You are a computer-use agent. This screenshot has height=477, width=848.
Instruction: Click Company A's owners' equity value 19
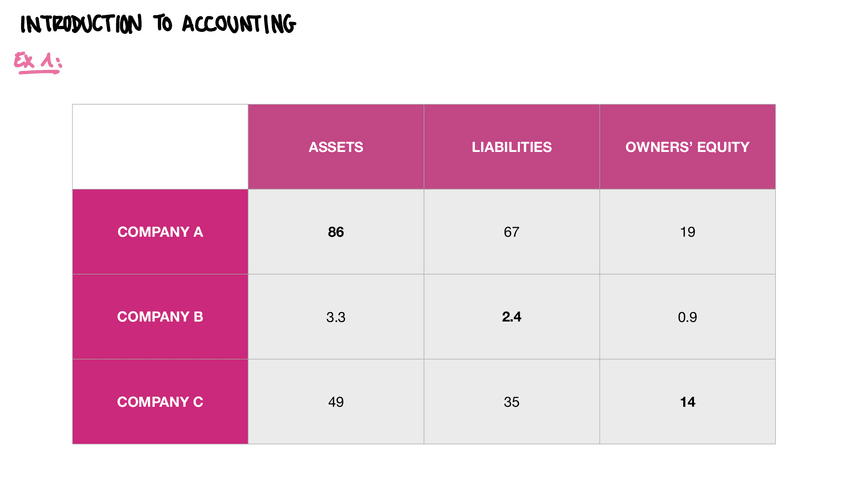coord(687,232)
